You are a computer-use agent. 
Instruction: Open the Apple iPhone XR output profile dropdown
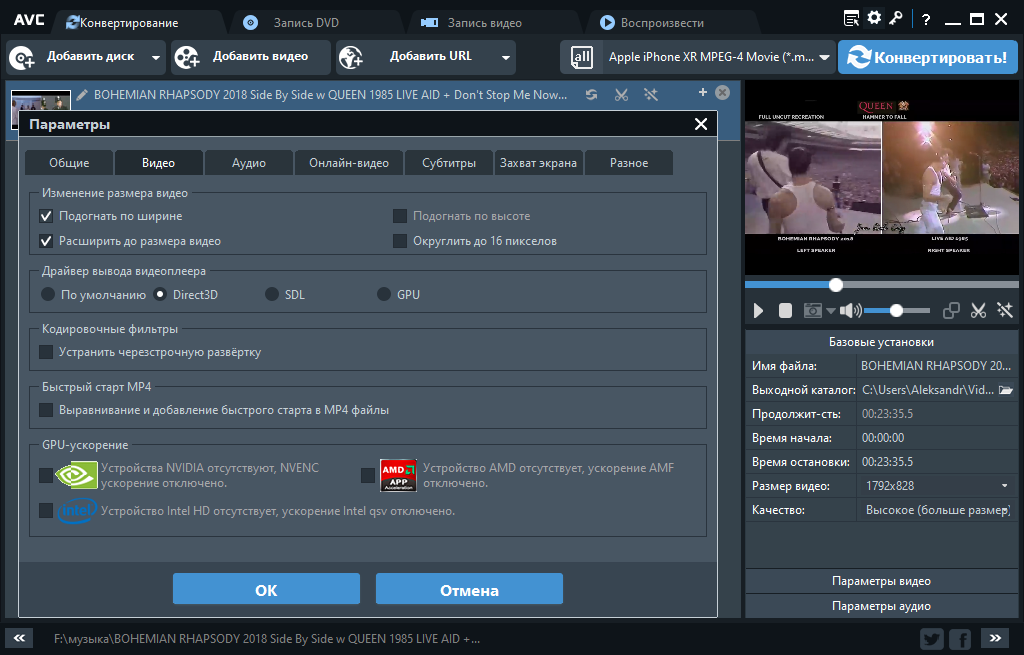click(824, 57)
